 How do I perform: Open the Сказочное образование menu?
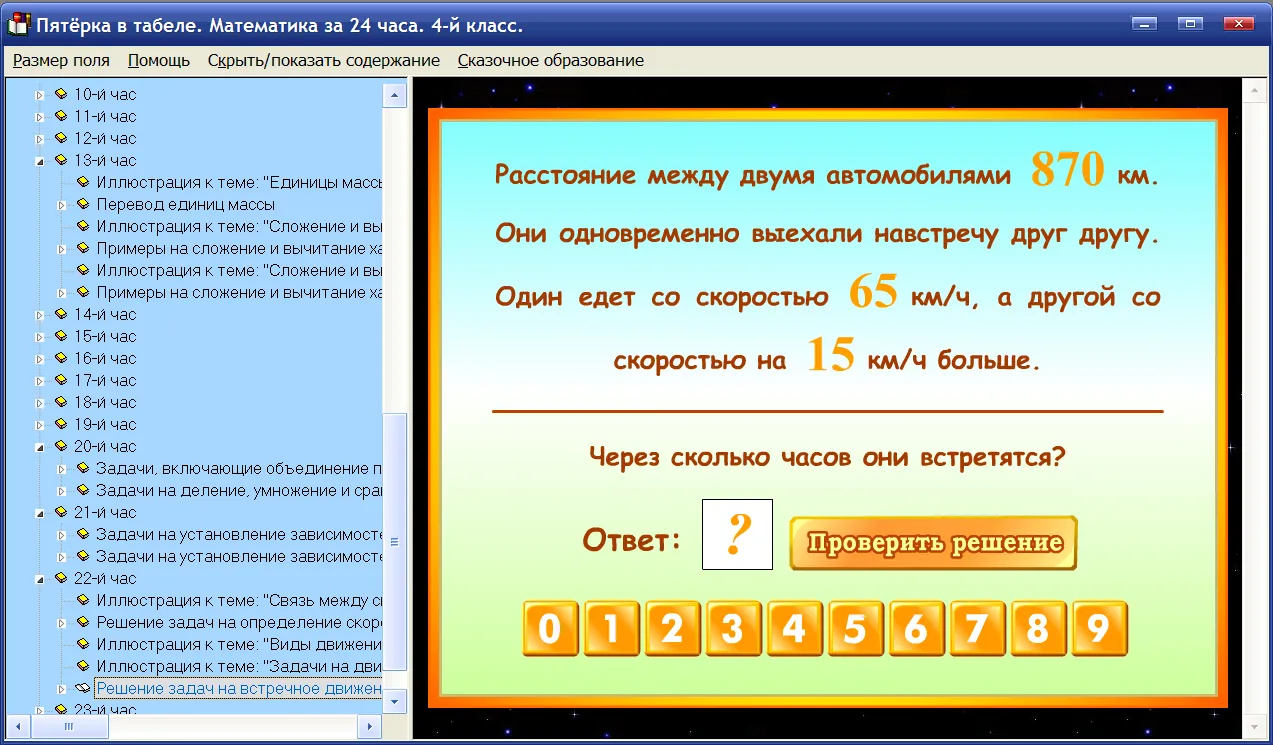coord(551,60)
